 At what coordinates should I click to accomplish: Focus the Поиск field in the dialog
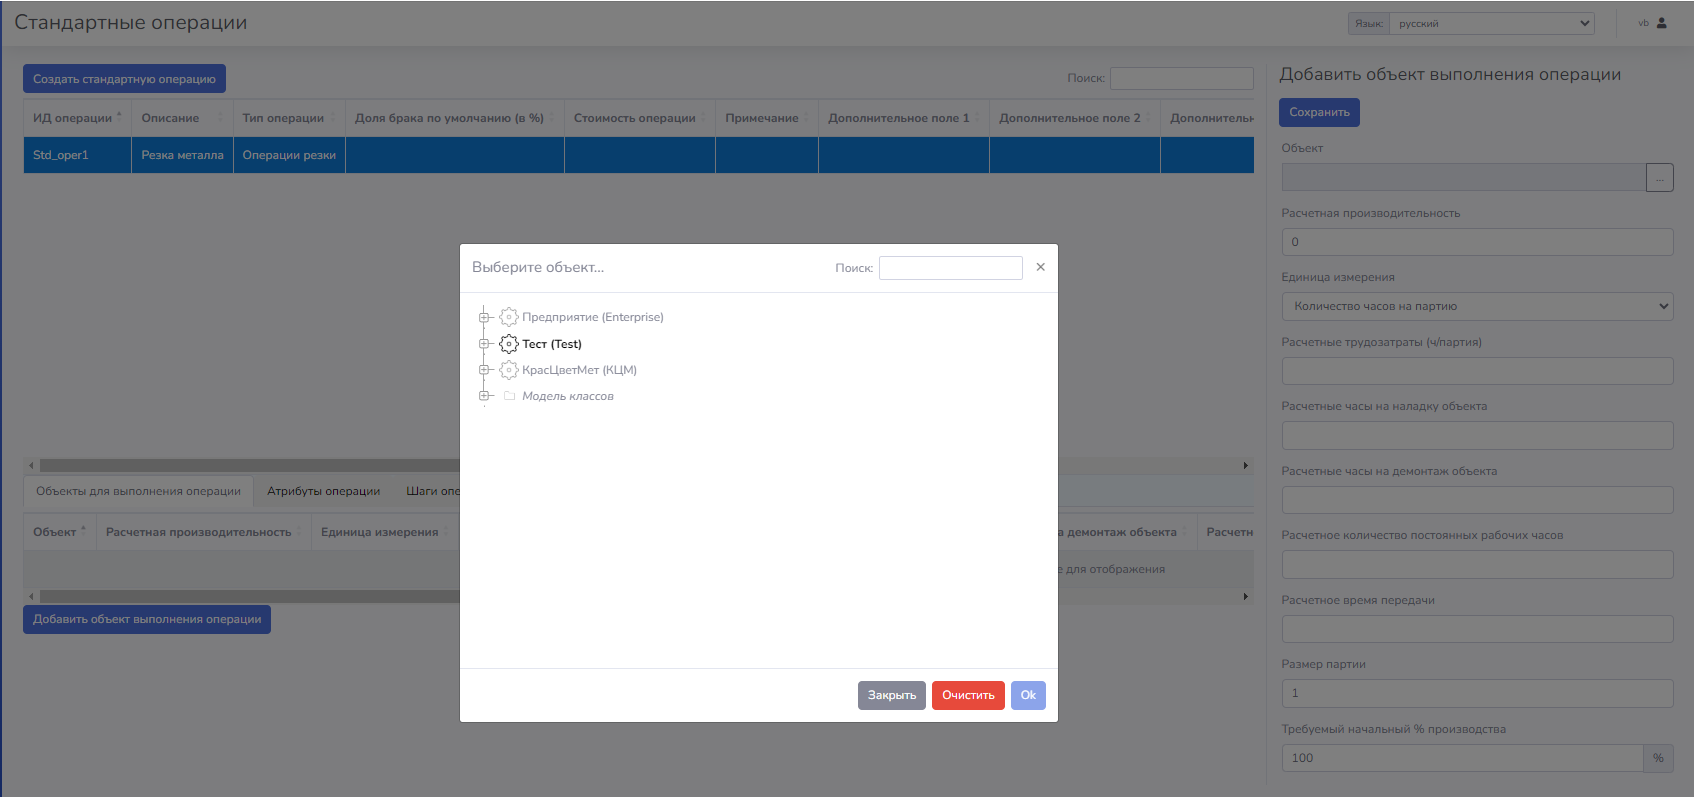pyautogui.click(x=950, y=268)
